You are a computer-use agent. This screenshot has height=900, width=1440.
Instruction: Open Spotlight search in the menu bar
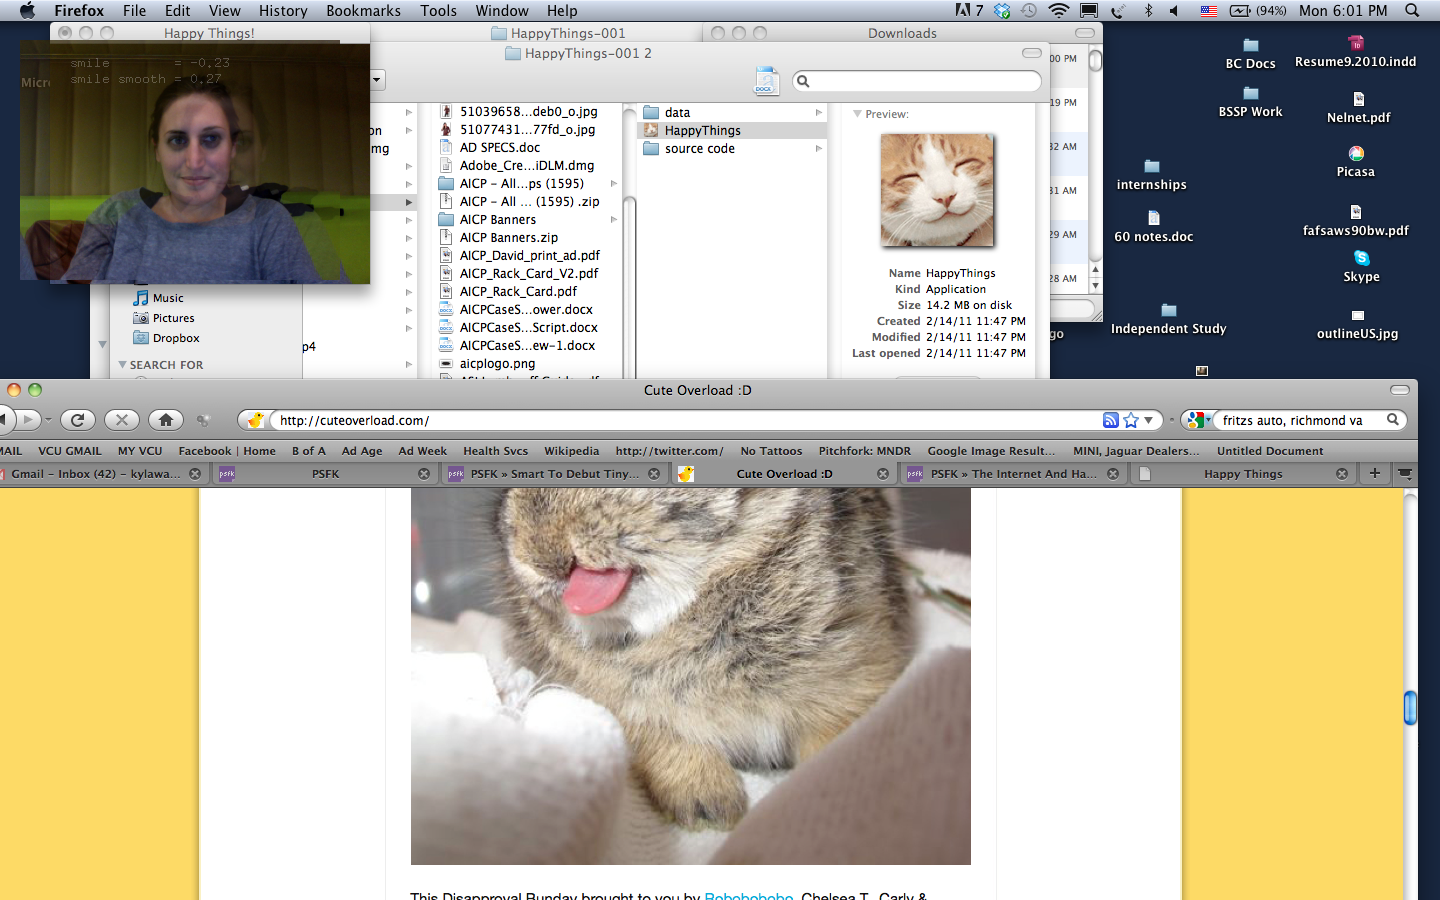tap(1412, 11)
